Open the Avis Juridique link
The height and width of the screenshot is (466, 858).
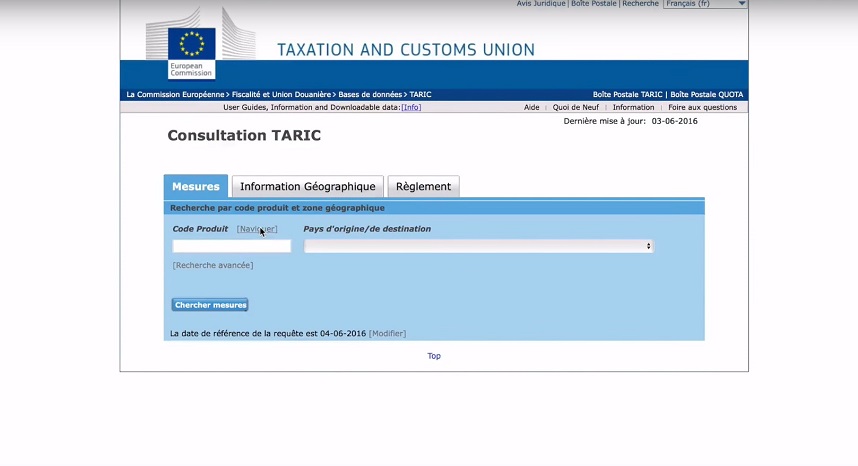pyautogui.click(x=541, y=4)
